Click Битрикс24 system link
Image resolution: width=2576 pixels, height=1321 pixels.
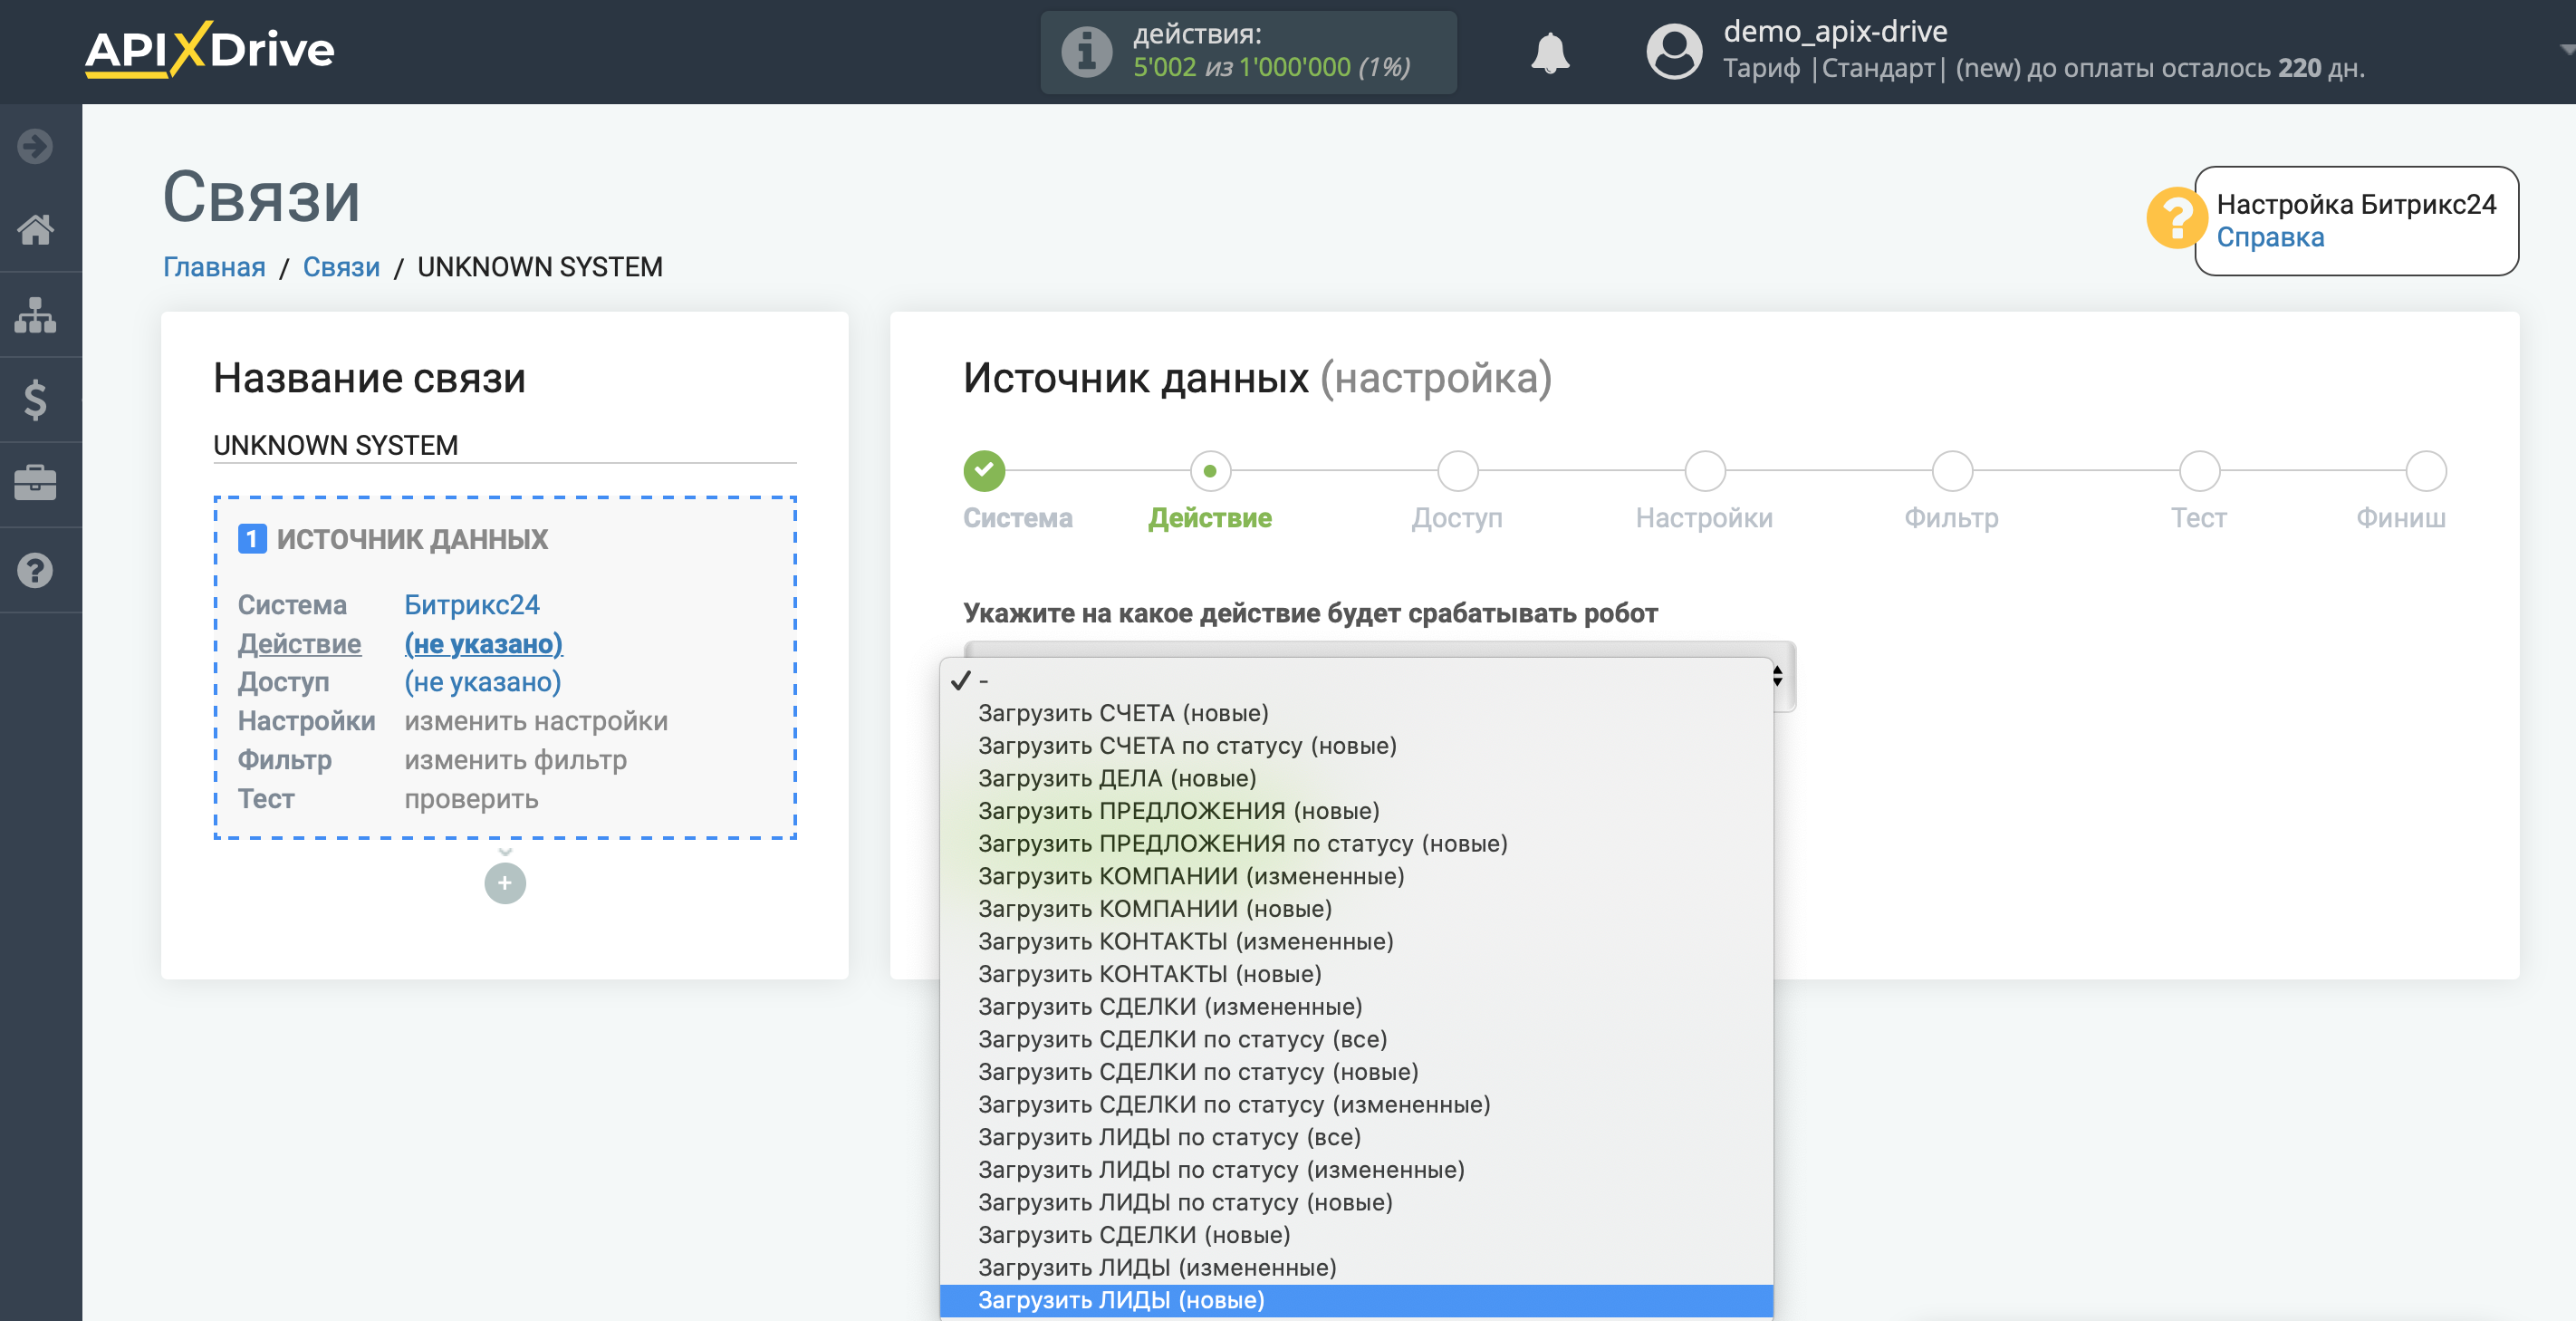pos(472,605)
